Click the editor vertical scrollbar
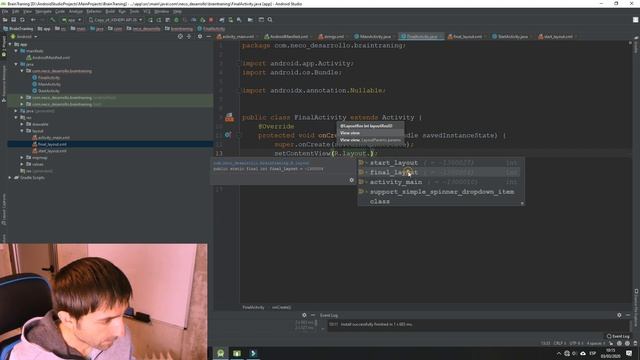This screenshot has width=640, height=360. pyautogui.click(x=631, y=171)
